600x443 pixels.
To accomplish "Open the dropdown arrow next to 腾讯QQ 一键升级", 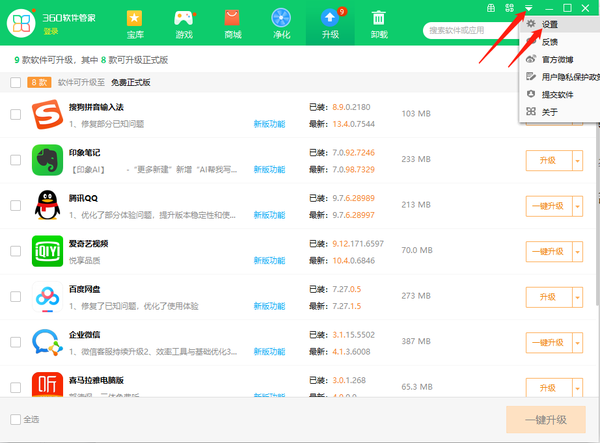I will click(x=577, y=206).
